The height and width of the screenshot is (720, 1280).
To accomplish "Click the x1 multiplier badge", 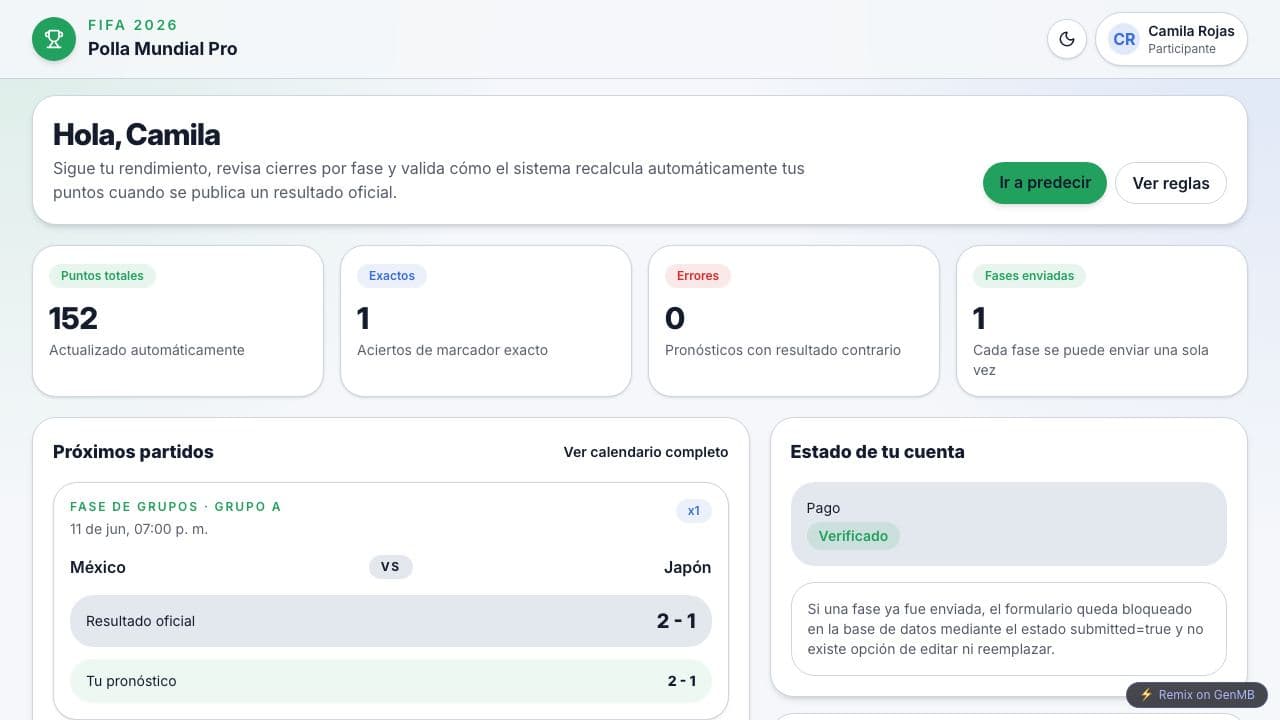I will tap(694, 511).
